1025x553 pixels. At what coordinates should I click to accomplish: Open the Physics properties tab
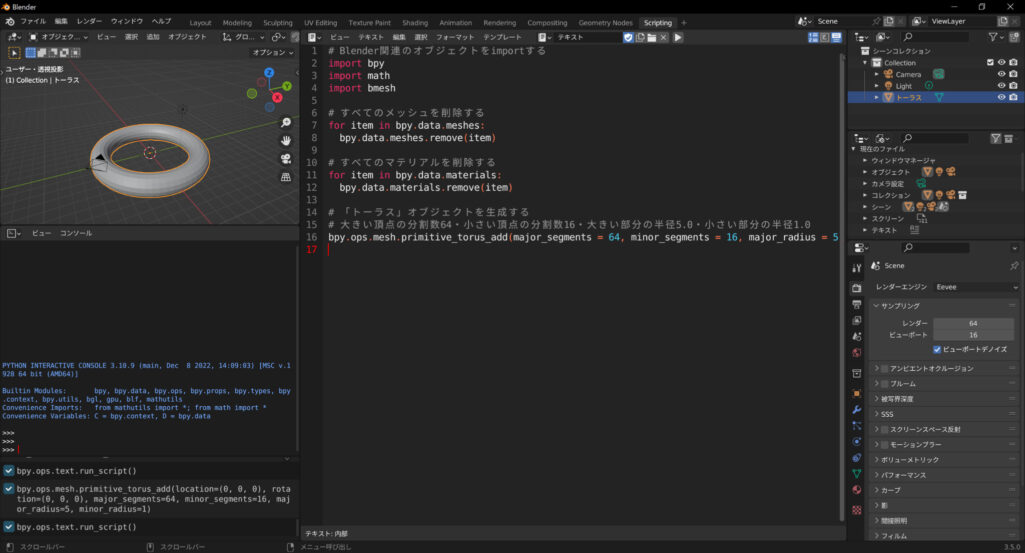(x=857, y=441)
